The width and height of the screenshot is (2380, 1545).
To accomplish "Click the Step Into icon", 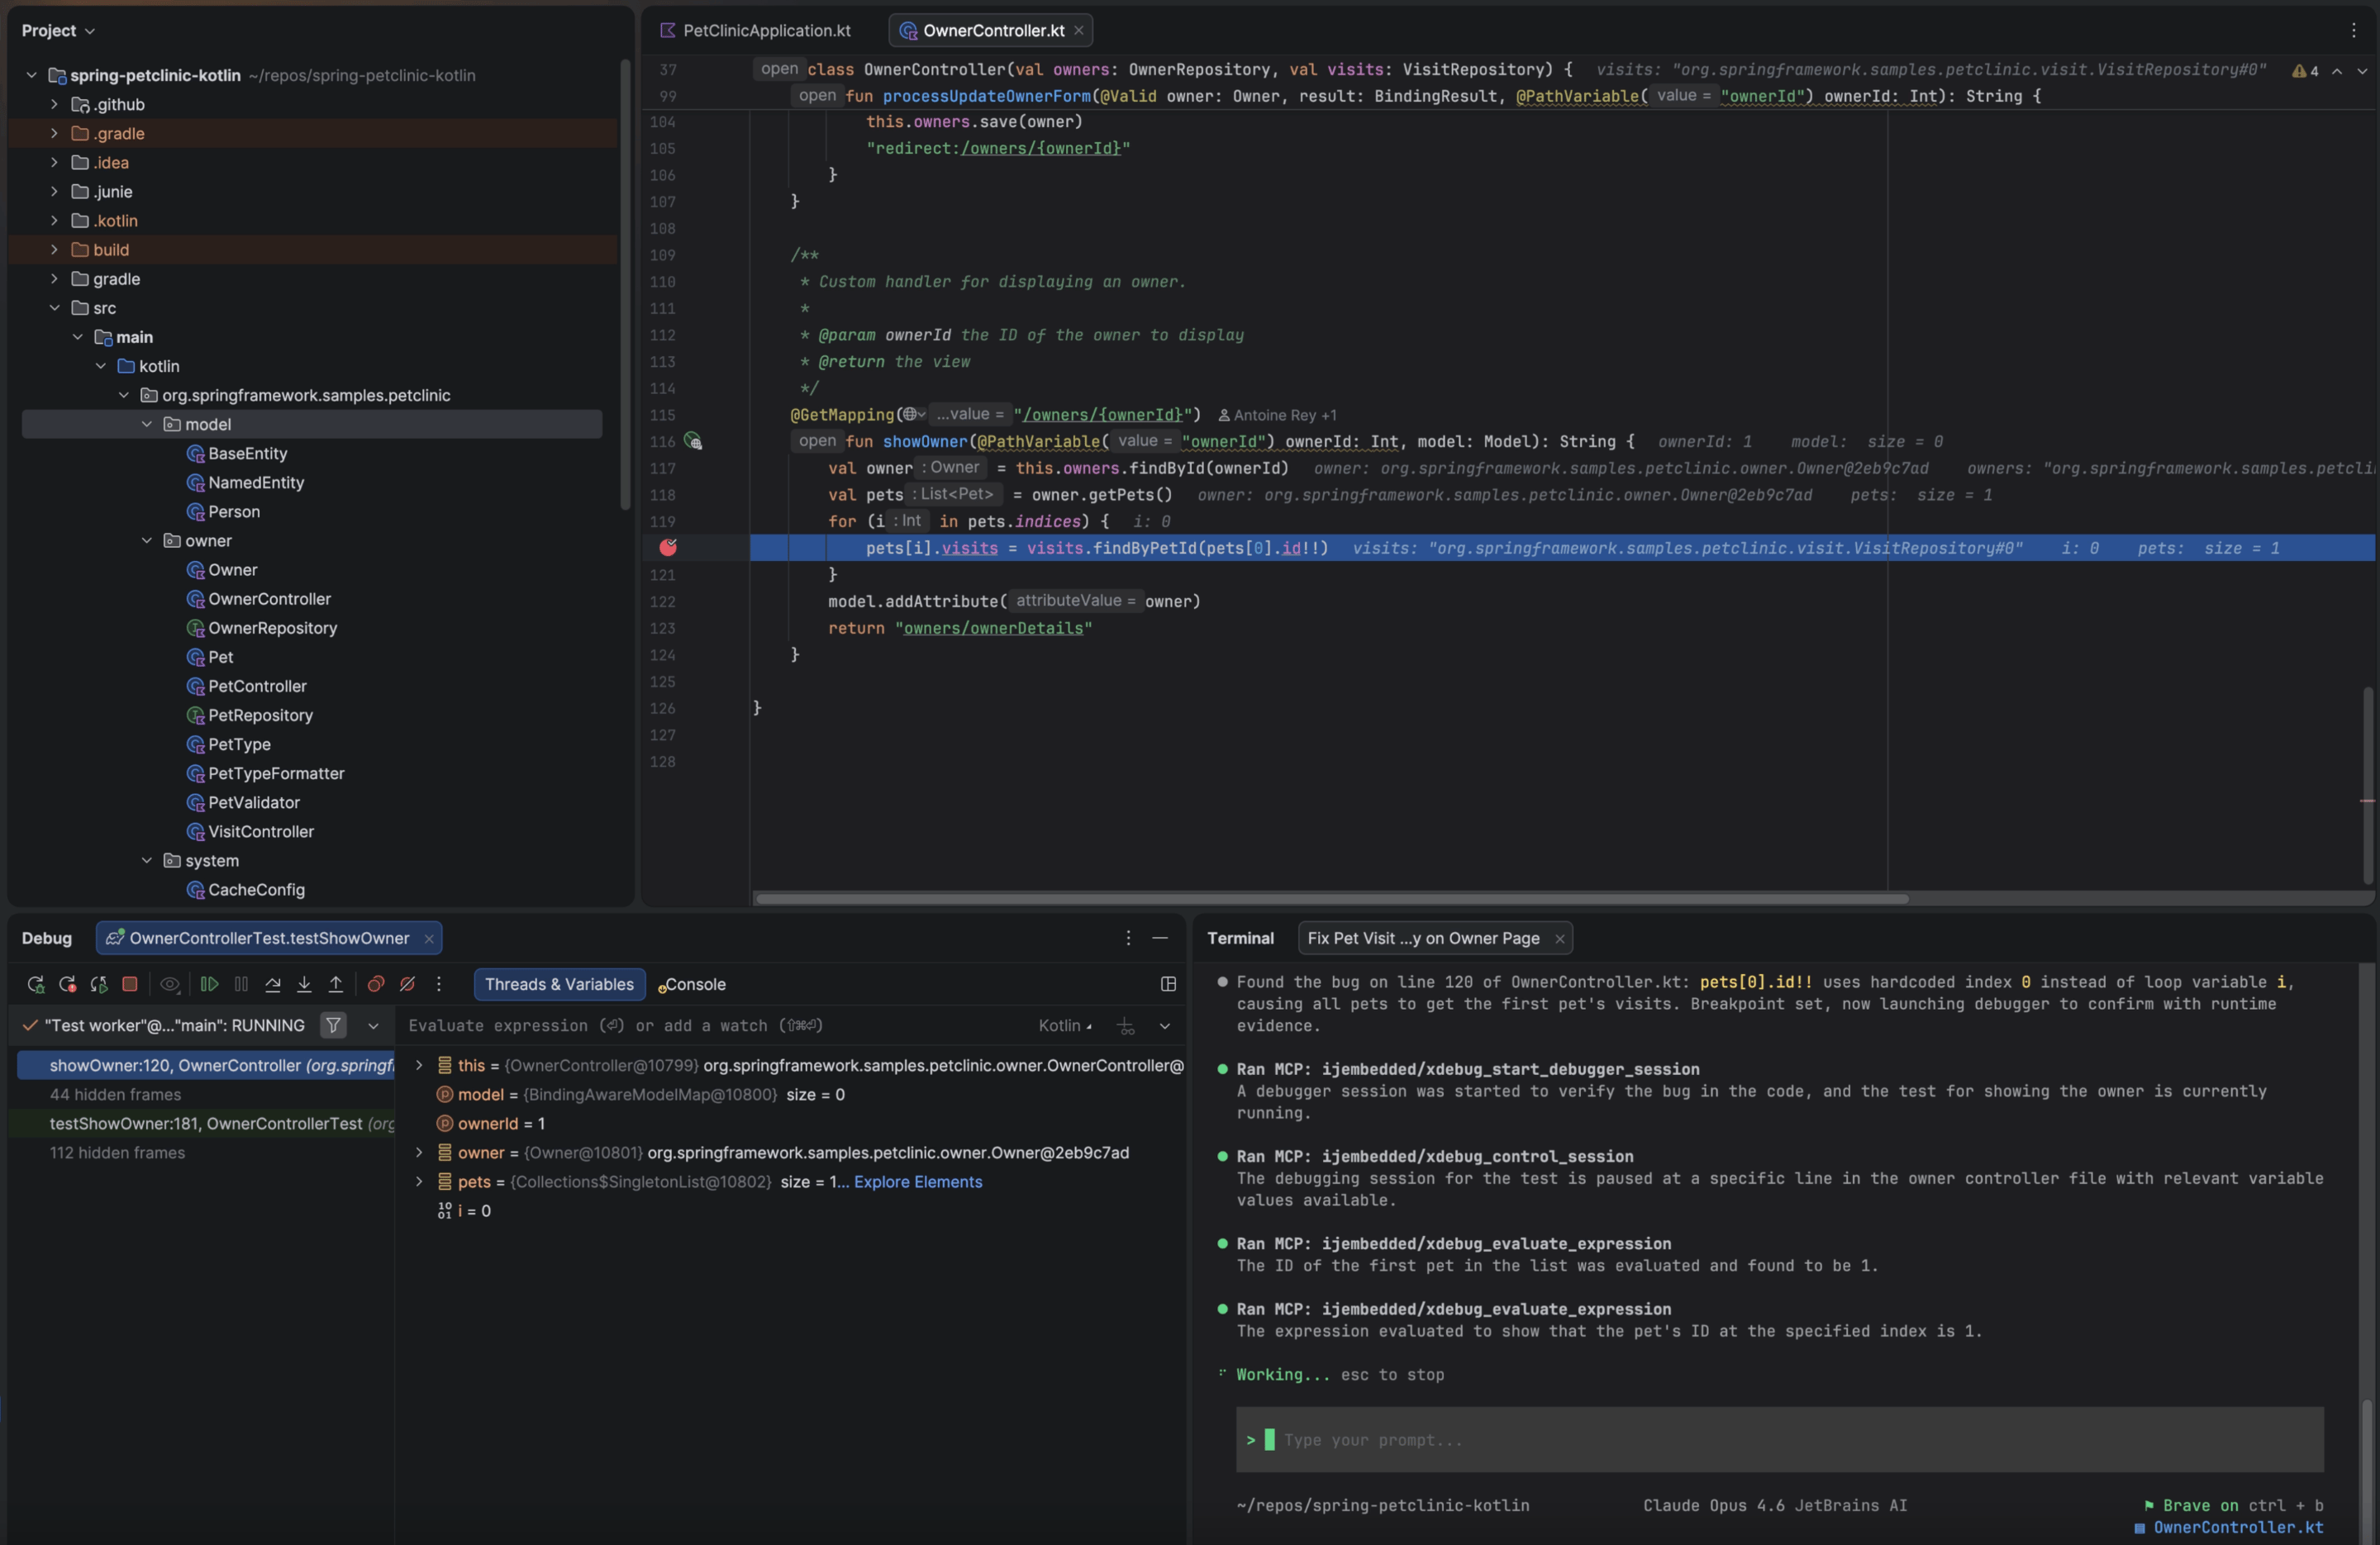I will point(304,984).
